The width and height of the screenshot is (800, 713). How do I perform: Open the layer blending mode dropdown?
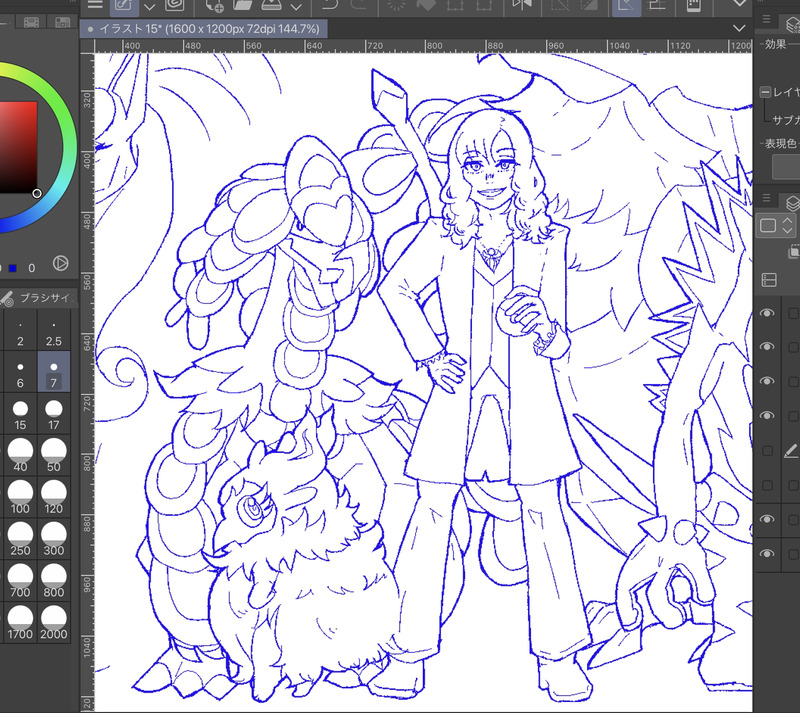tap(775, 225)
